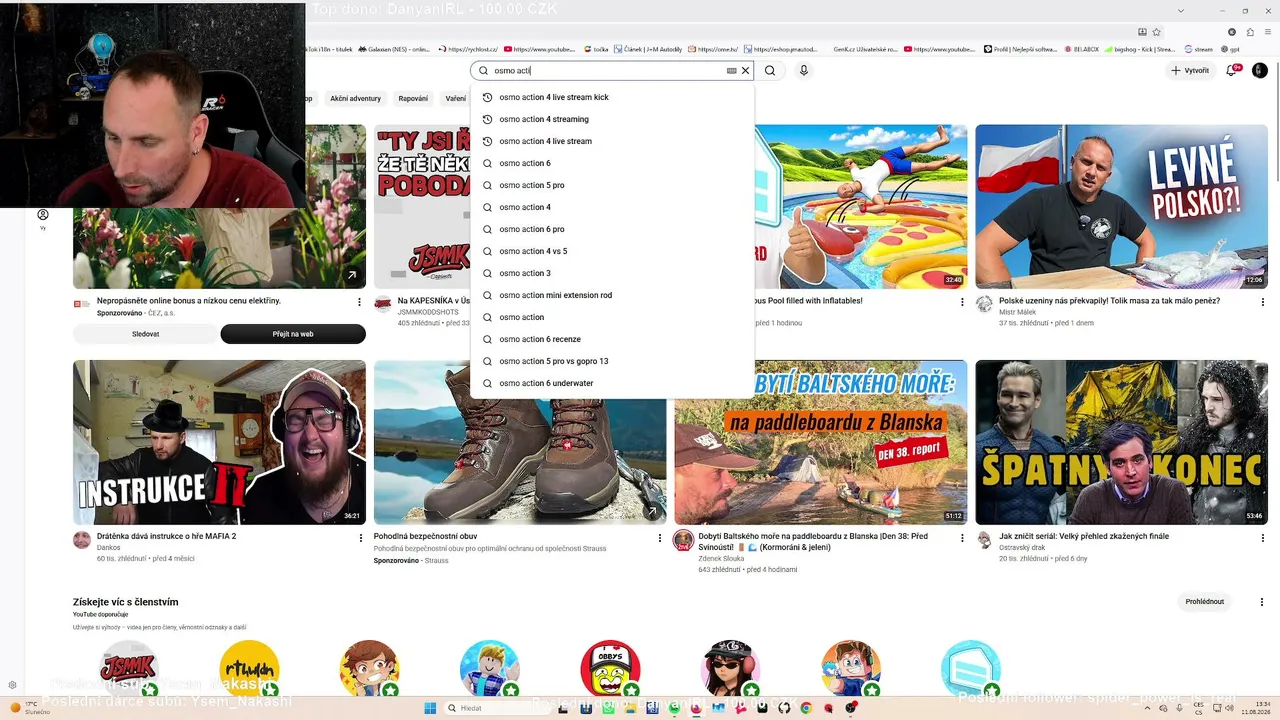The width and height of the screenshot is (1280, 720).
Task: Start voice search with the microphone icon
Action: (803, 71)
